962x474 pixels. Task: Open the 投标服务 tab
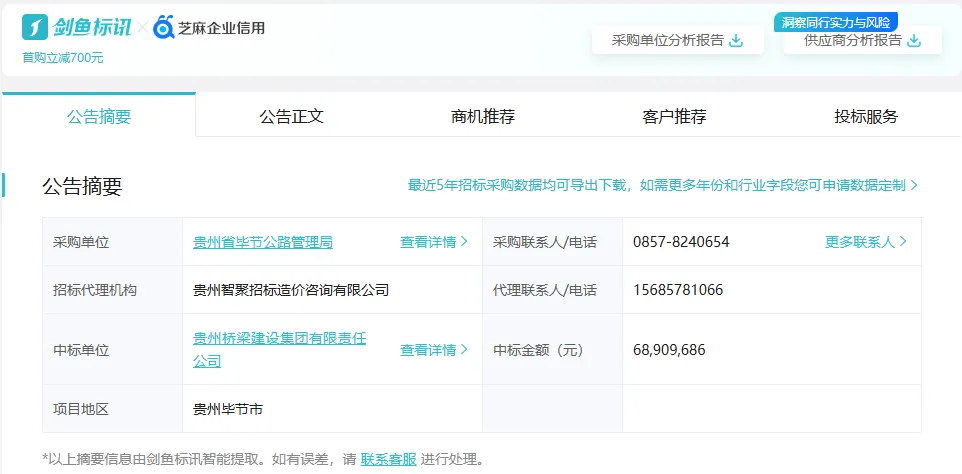[866, 116]
